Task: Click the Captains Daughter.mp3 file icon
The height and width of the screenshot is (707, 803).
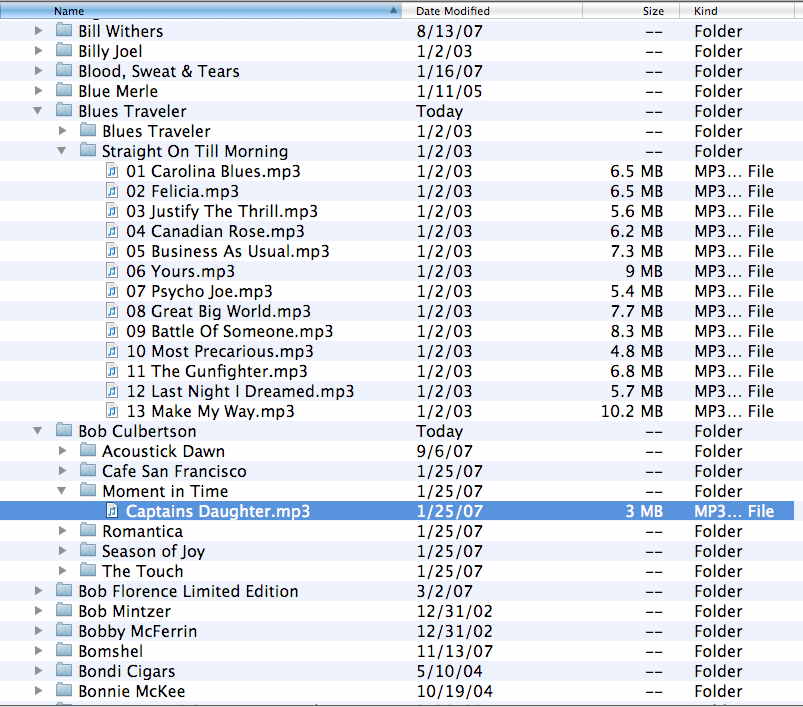Action: coord(112,511)
